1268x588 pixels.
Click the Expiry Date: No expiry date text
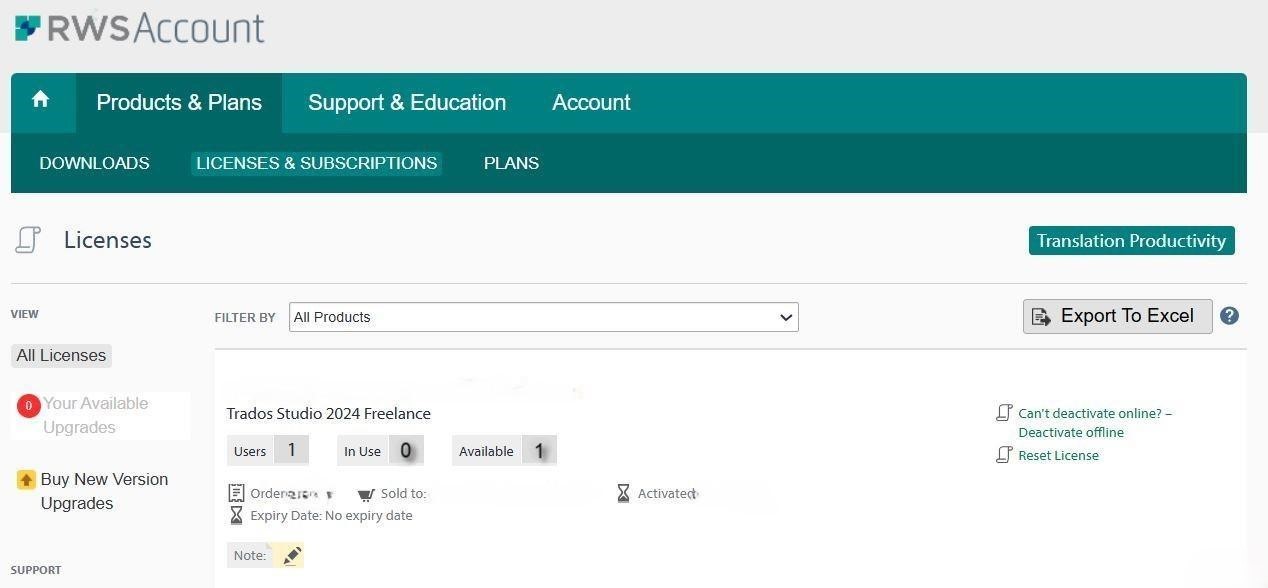tap(331, 515)
